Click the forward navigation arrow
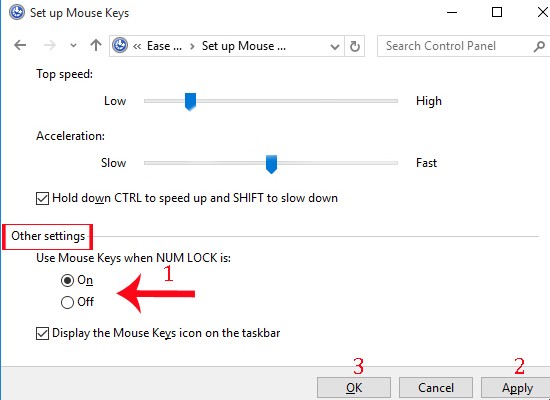Viewport: 550px width, 400px height. 49,45
